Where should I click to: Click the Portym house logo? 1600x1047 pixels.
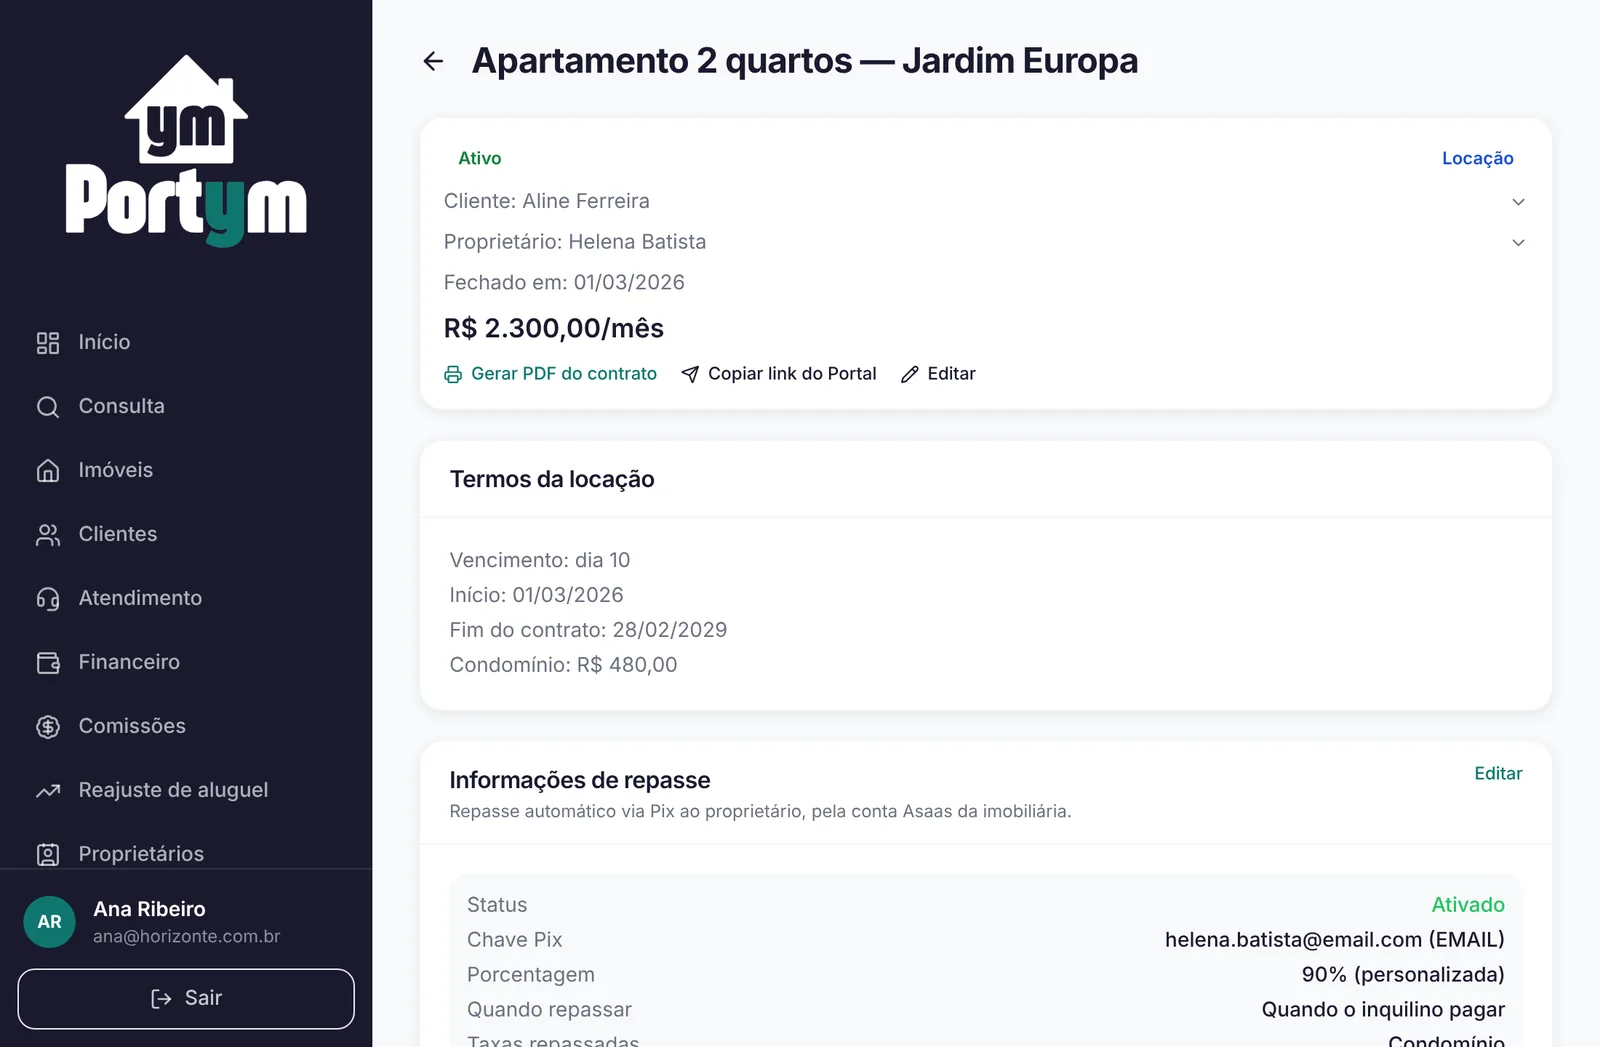pyautogui.click(x=186, y=150)
